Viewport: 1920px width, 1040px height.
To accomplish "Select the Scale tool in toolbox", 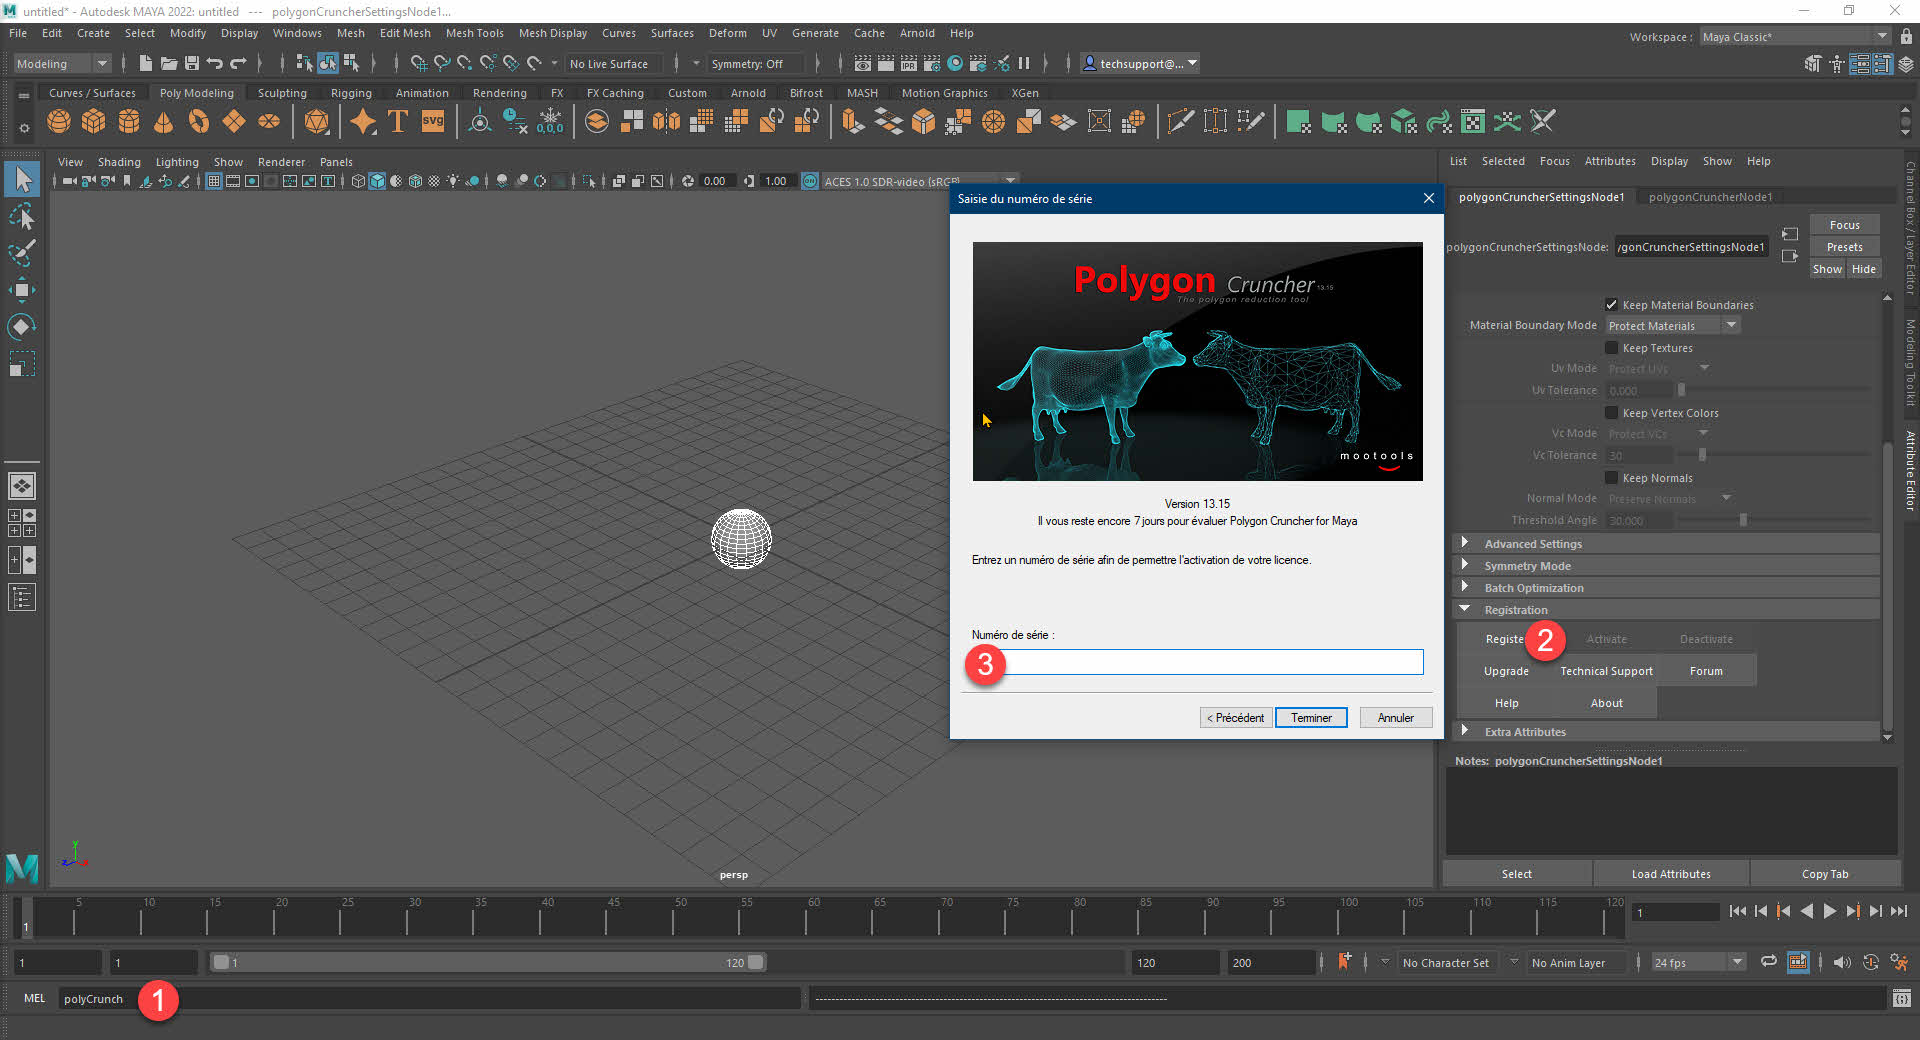I will click(22, 364).
